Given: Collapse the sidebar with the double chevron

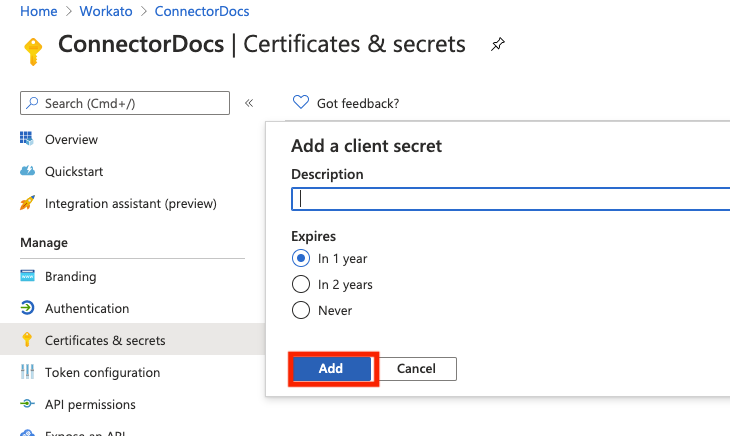Looking at the screenshot, I should point(249,103).
